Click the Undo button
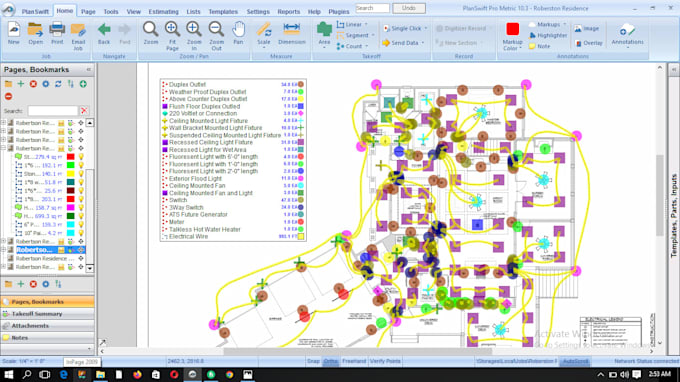Viewport: 680px width, 382px height. click(x=409, y=8)
